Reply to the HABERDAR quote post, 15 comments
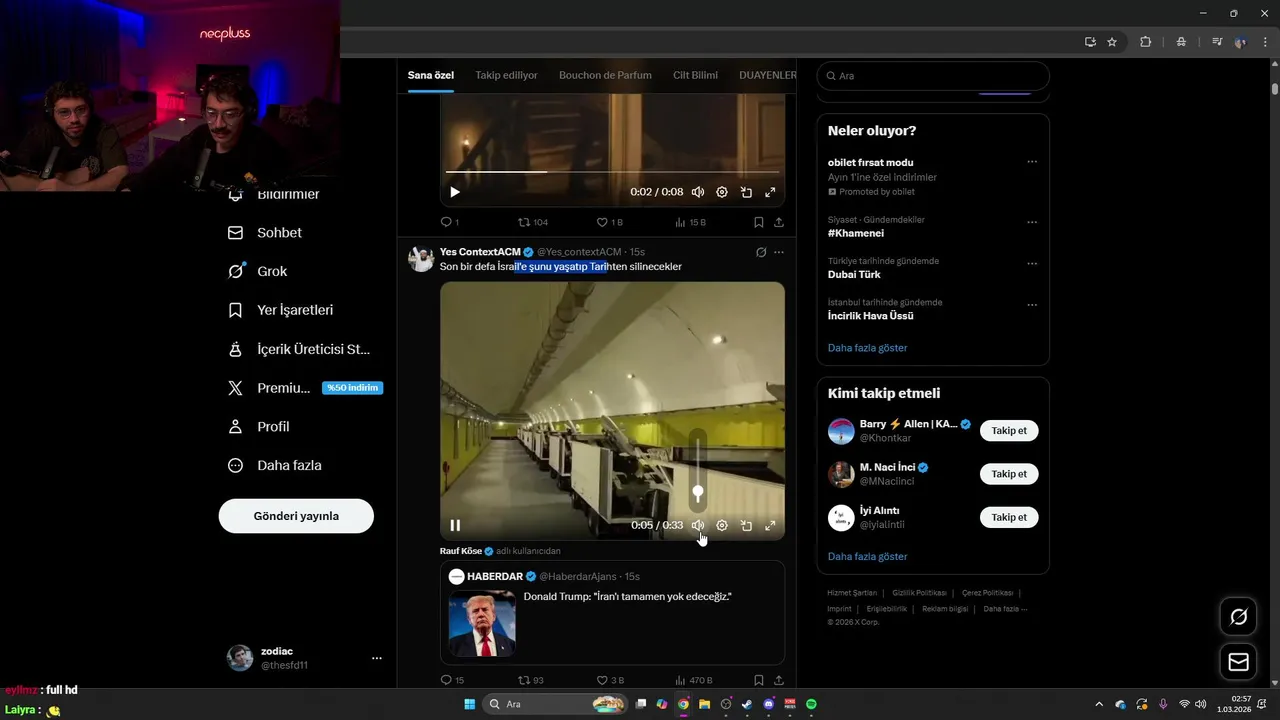The height and width of the screenshot is (720, 1280). click(x=452, y=680)
